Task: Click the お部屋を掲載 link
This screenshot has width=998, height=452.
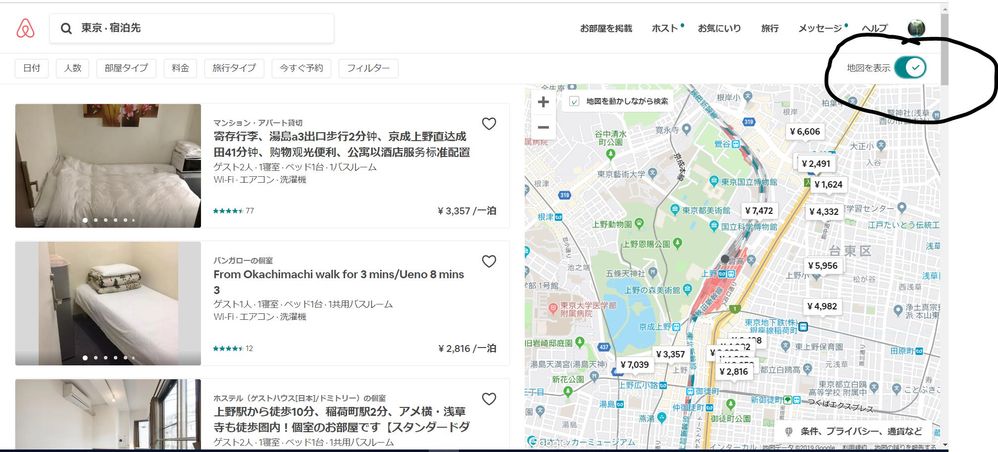Action: pos(606,29)
